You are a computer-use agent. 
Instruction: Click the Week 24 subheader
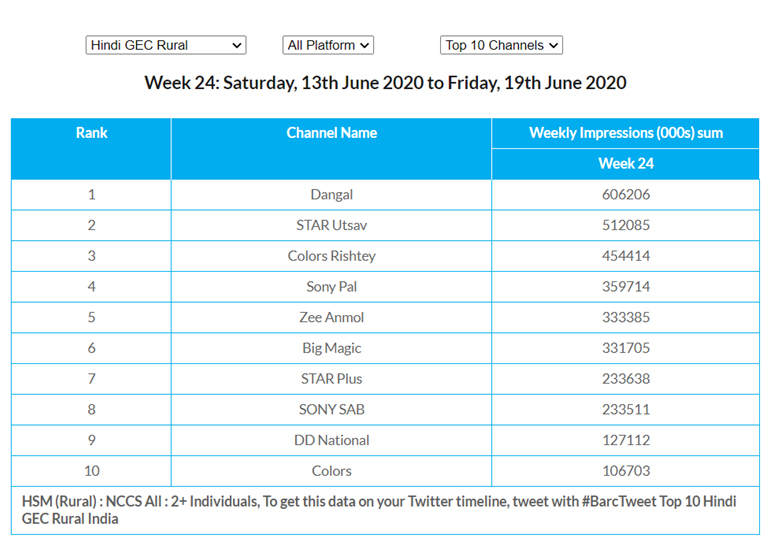pos(625,164)
